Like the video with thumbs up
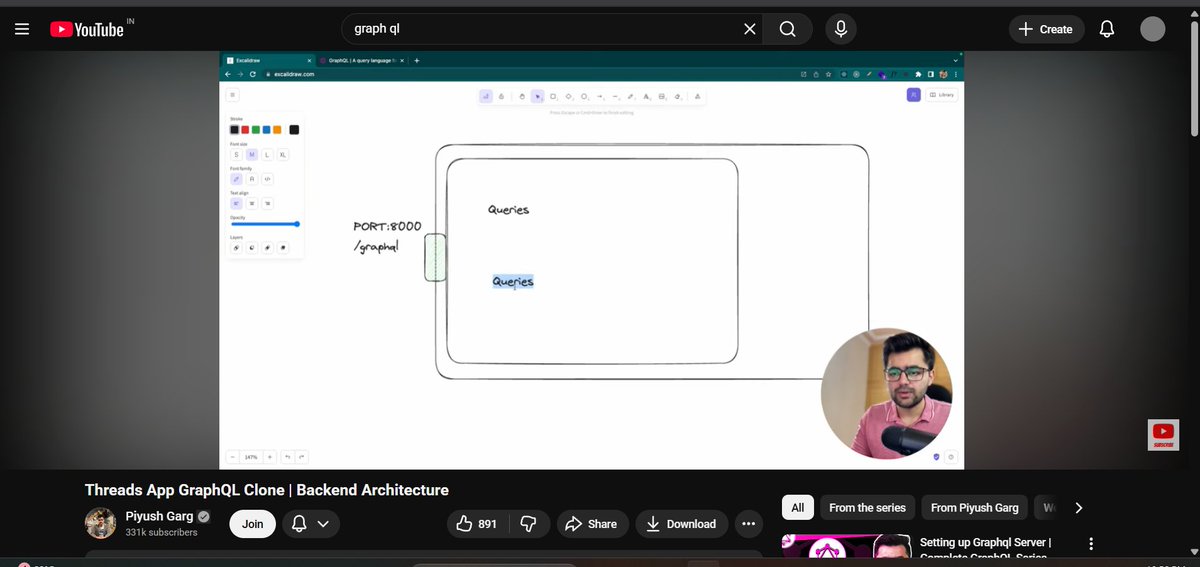The height and width of the screenshot is (567, 1200). point(477,524)
